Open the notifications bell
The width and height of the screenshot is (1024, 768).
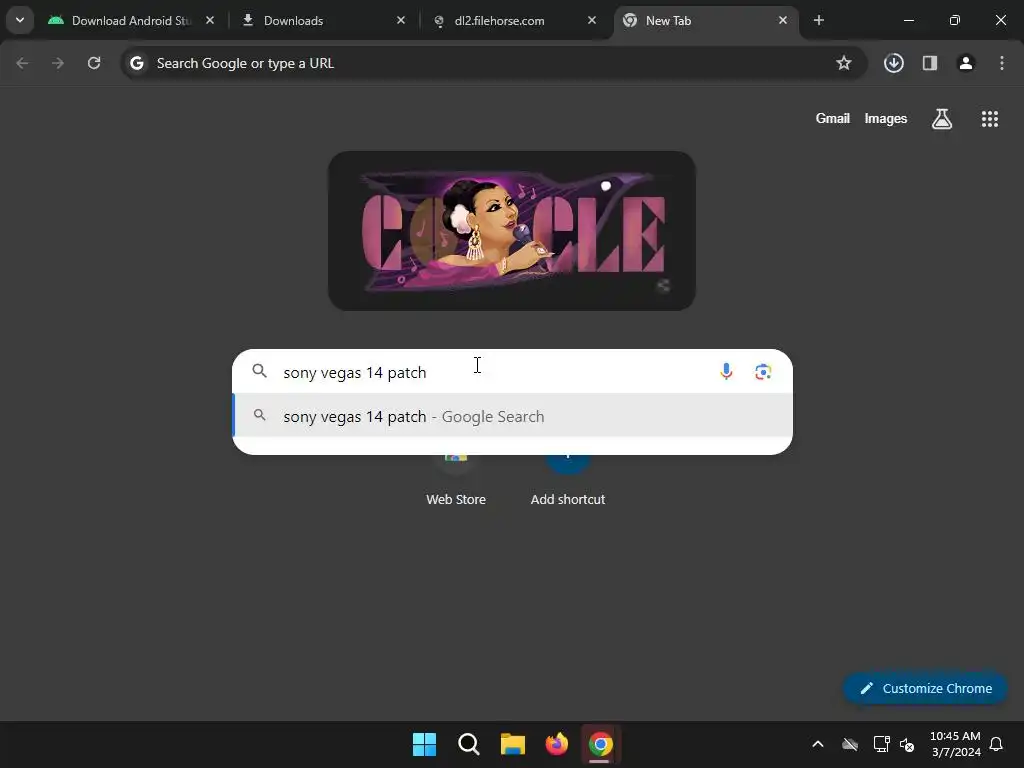point(996,744)
